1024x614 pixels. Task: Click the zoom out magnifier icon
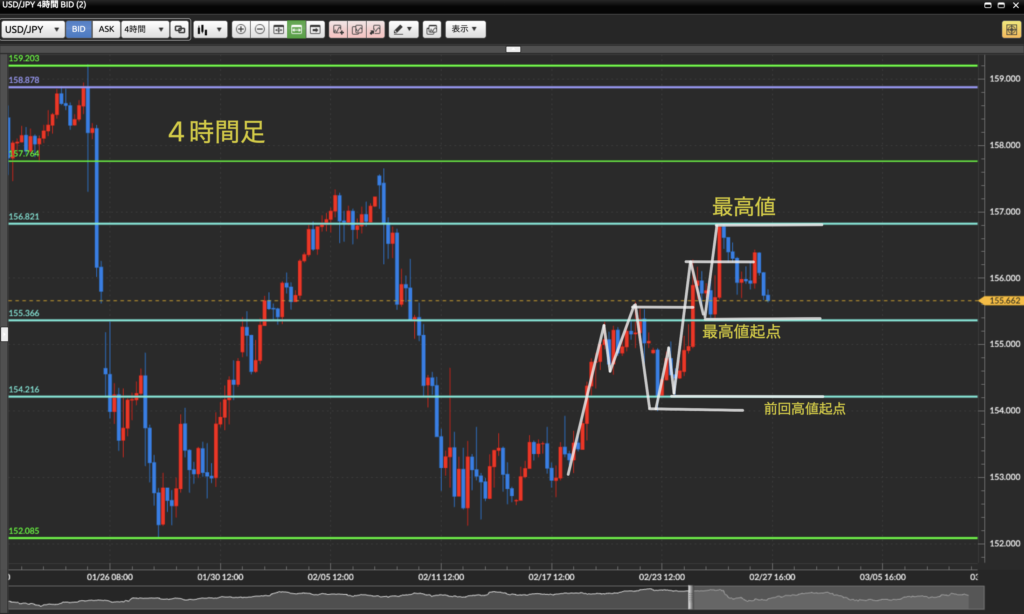point(259,30)
